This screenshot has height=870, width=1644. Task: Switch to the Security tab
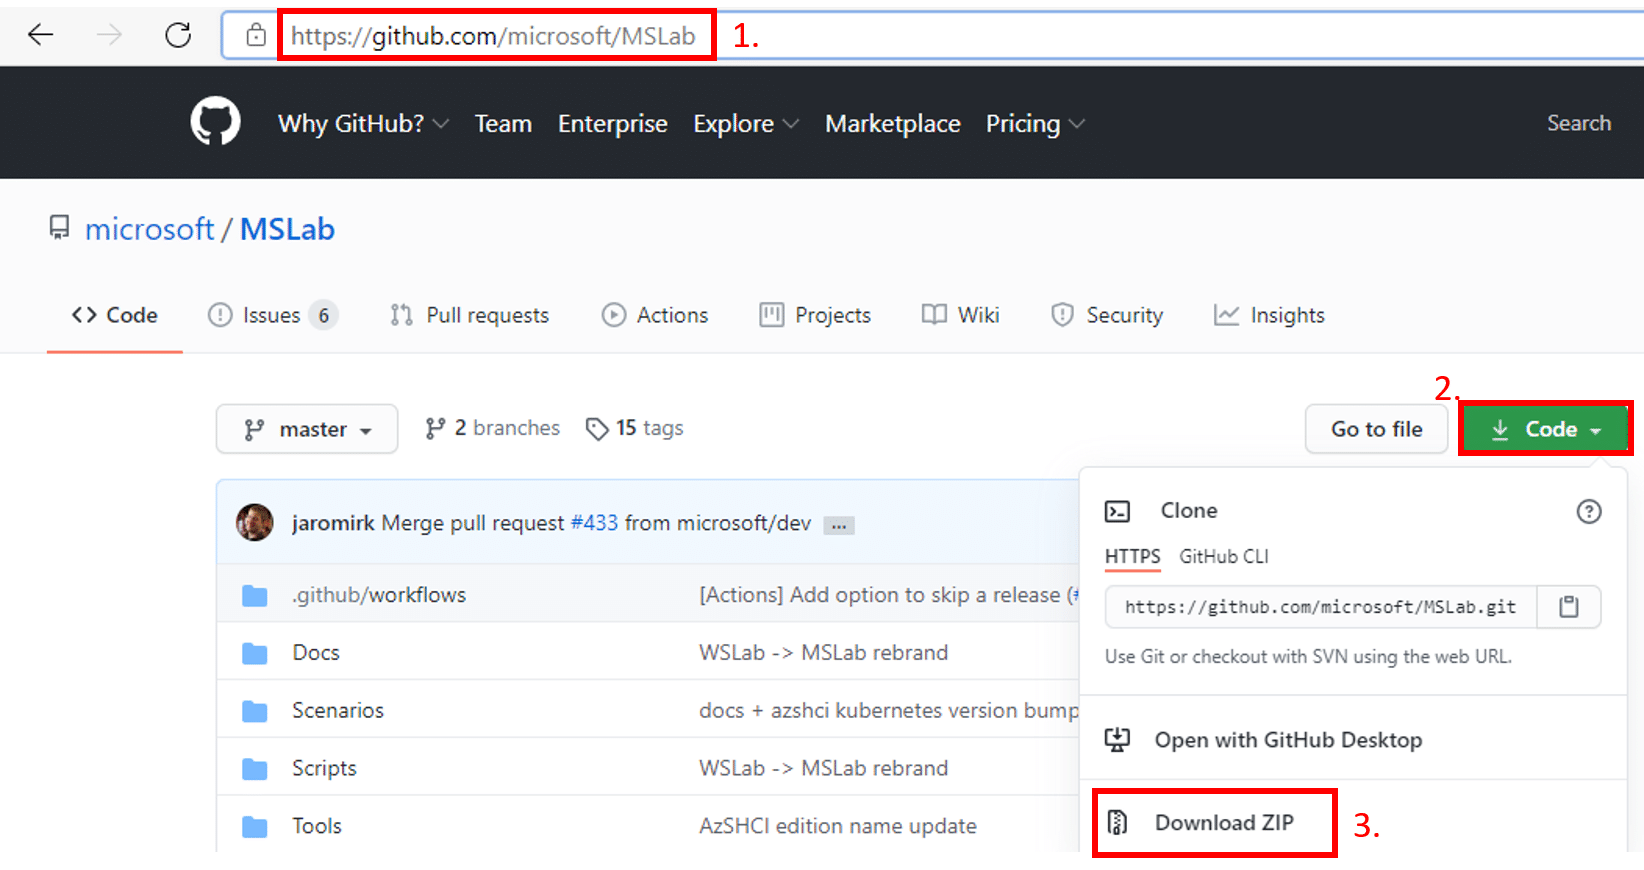[x=1107, y=315]
